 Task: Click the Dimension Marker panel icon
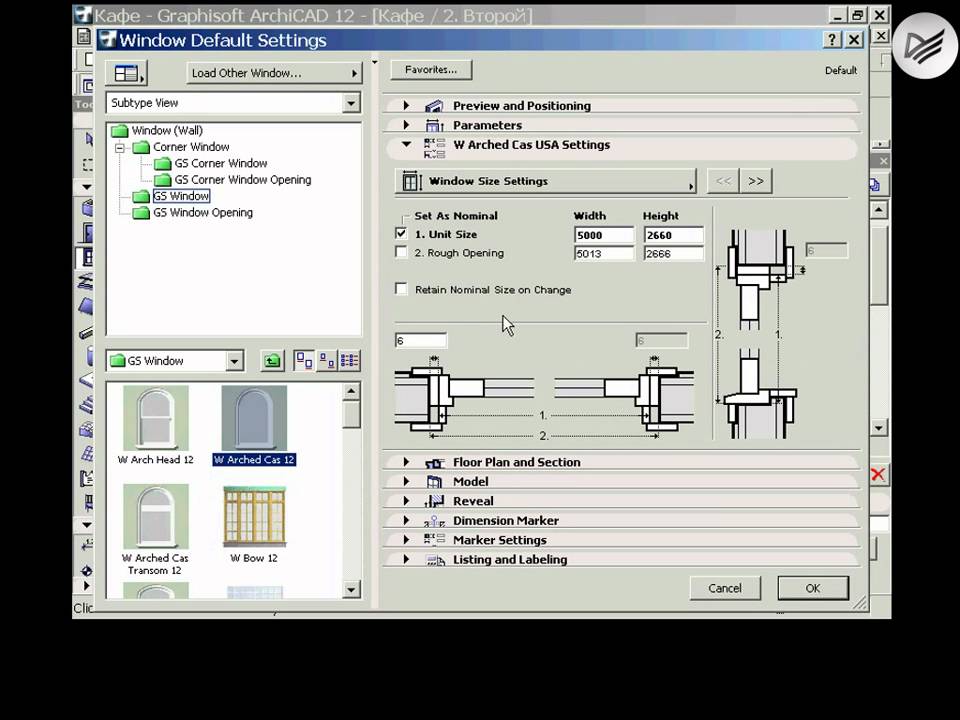coord(434,521)
